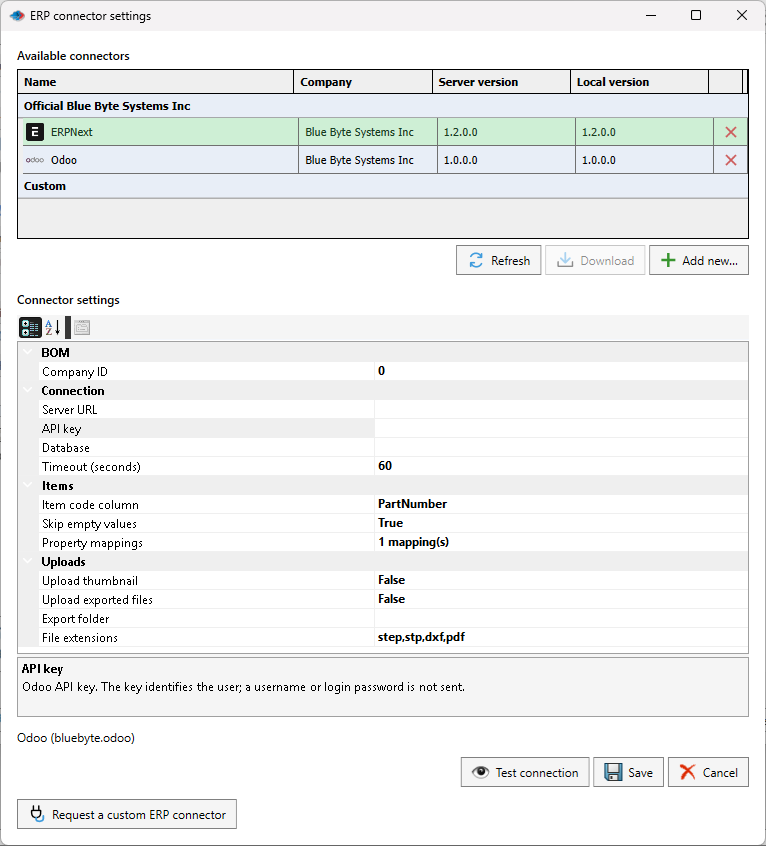Select the Timeout (seconds) property label

click(x=91, y=467)
